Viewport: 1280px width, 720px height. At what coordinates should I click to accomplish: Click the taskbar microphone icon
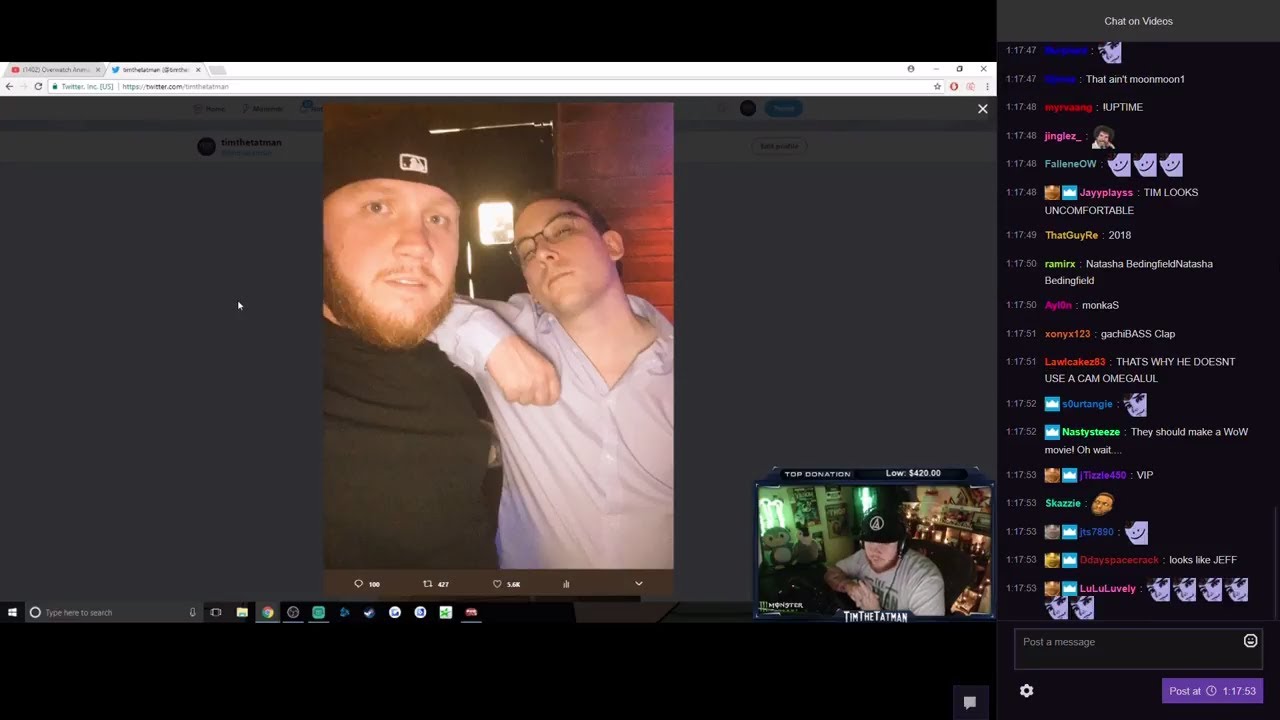192,612
